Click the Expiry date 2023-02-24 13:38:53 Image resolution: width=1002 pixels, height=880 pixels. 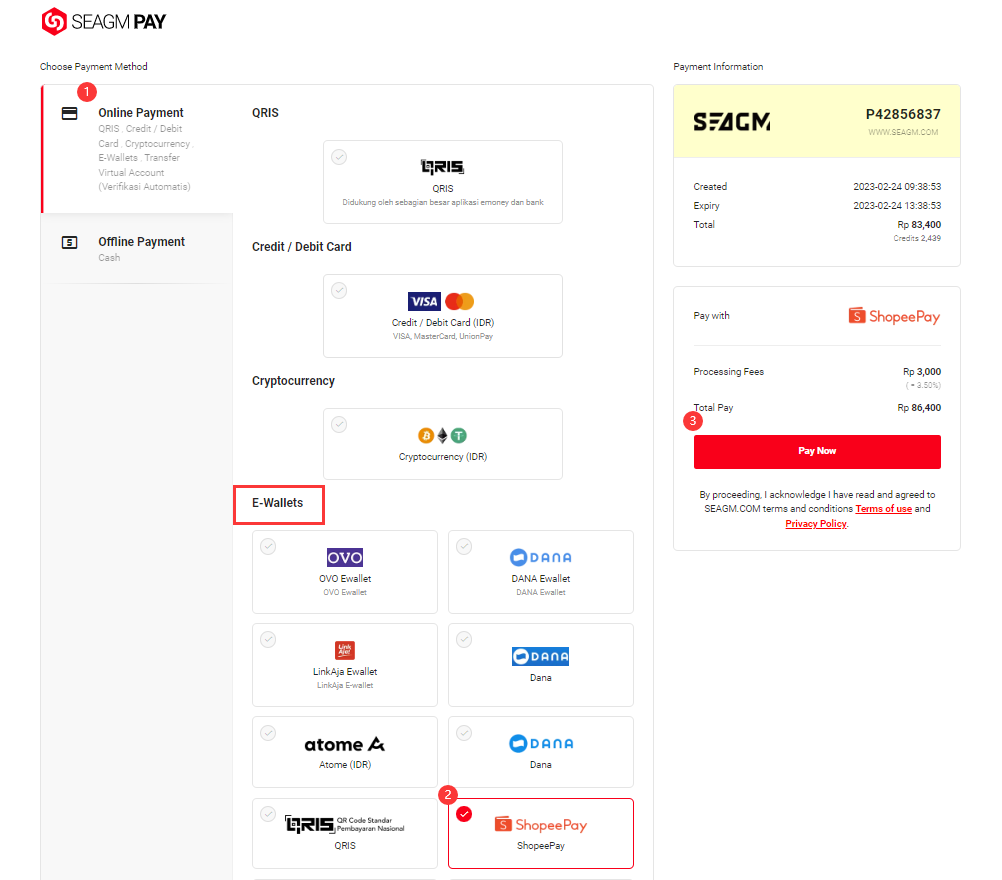897,206
